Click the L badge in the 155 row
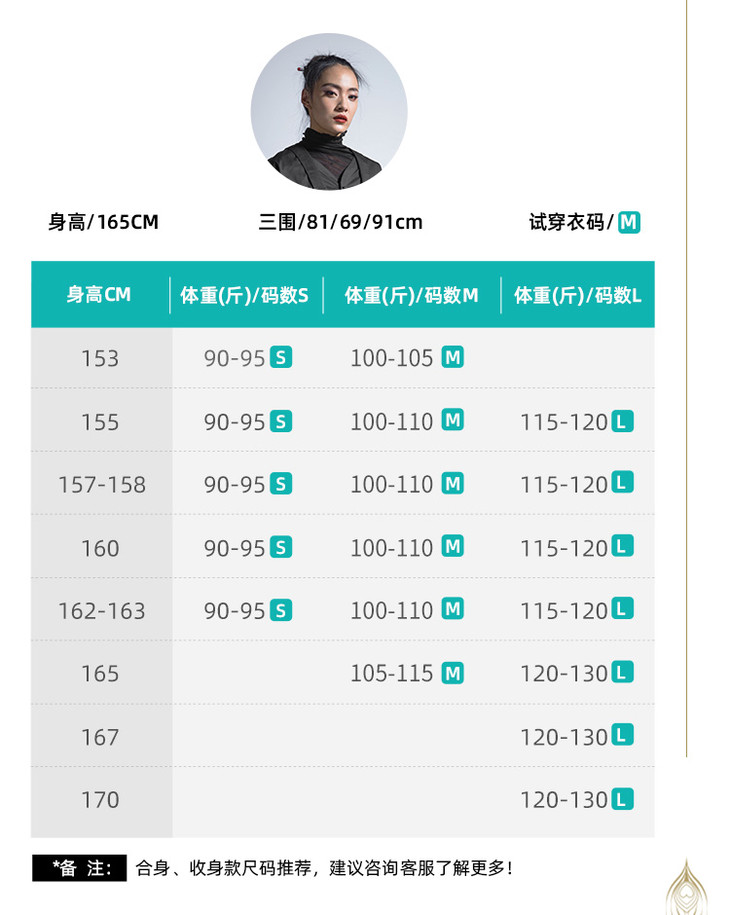This screenshot has height=915, width=730. (x=622, y=421)
